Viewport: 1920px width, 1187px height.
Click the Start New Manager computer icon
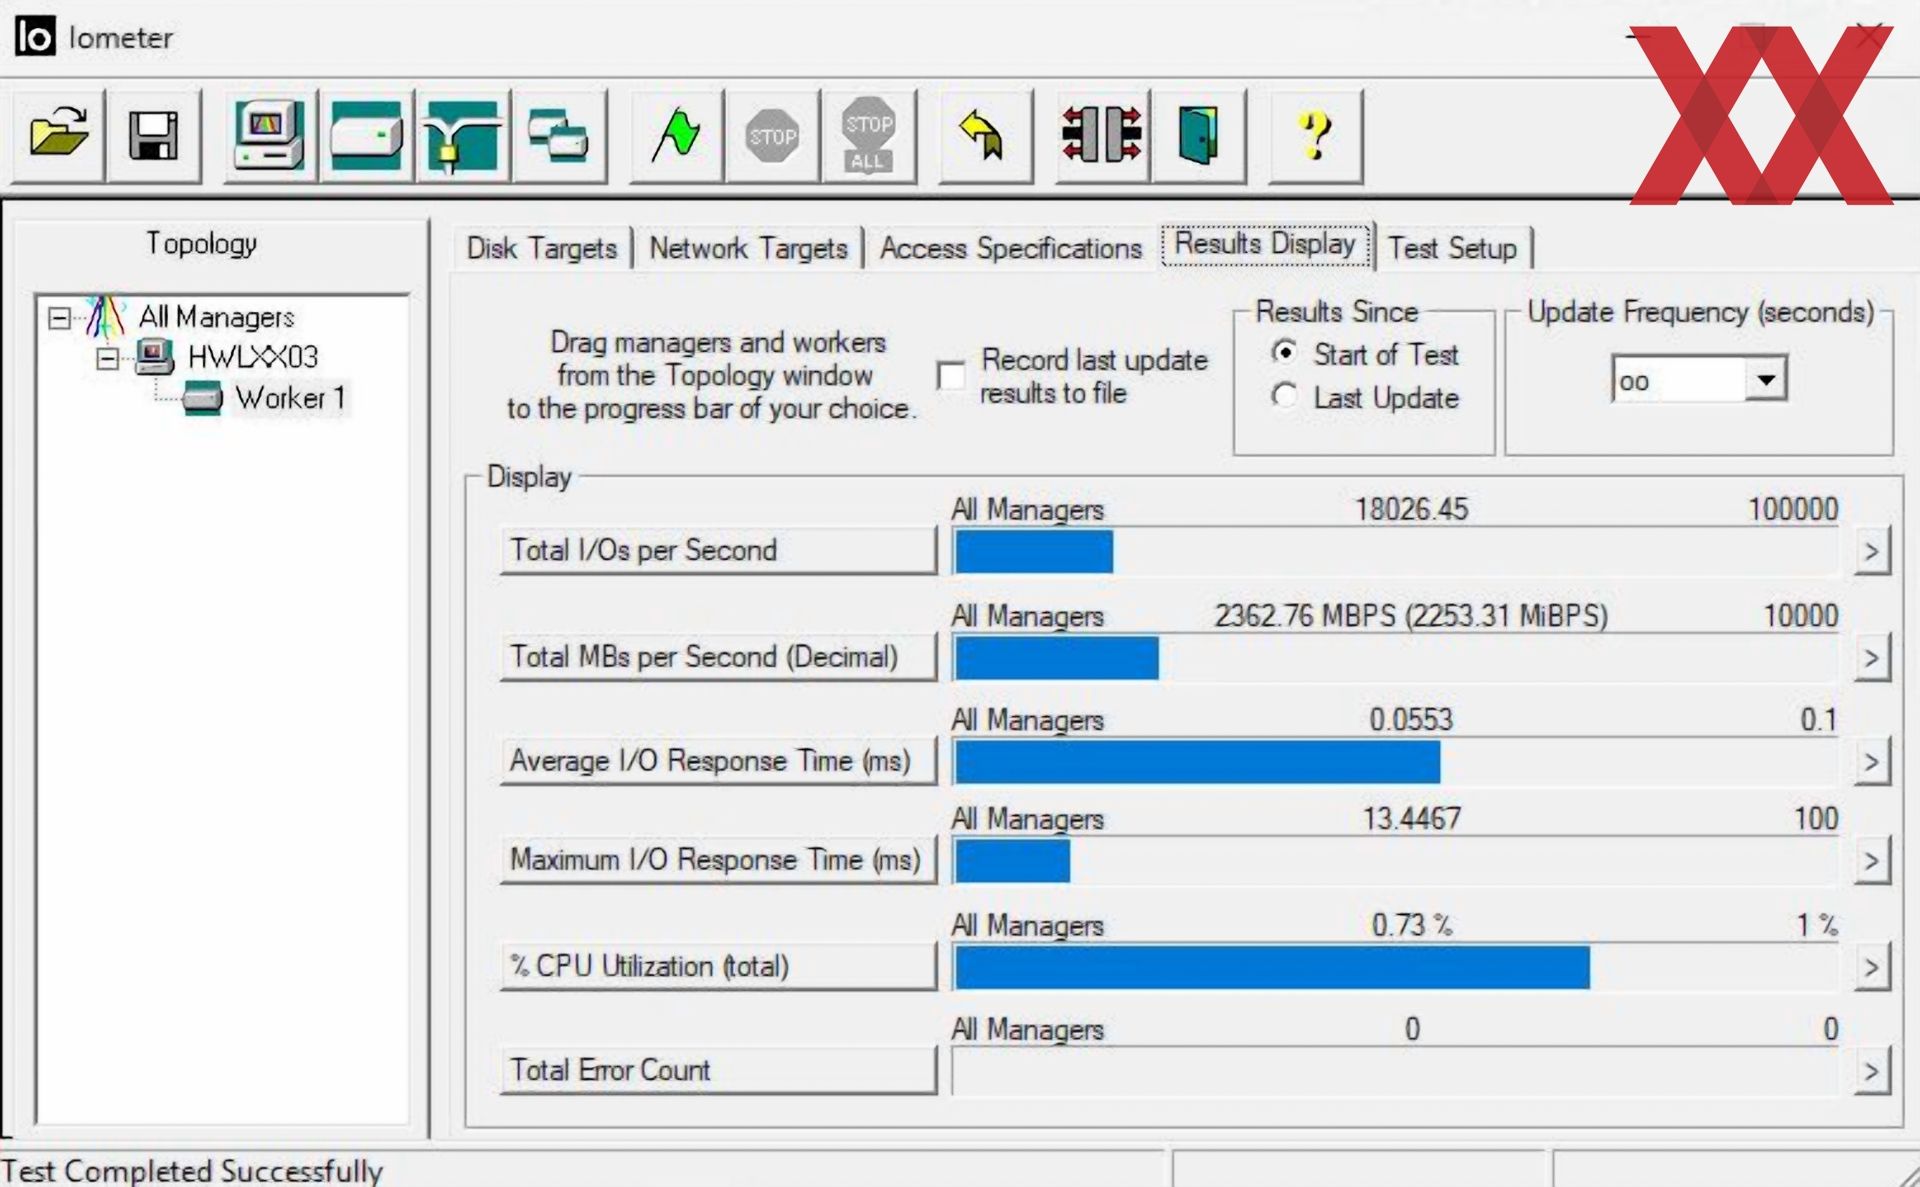(x=269, y=135)
